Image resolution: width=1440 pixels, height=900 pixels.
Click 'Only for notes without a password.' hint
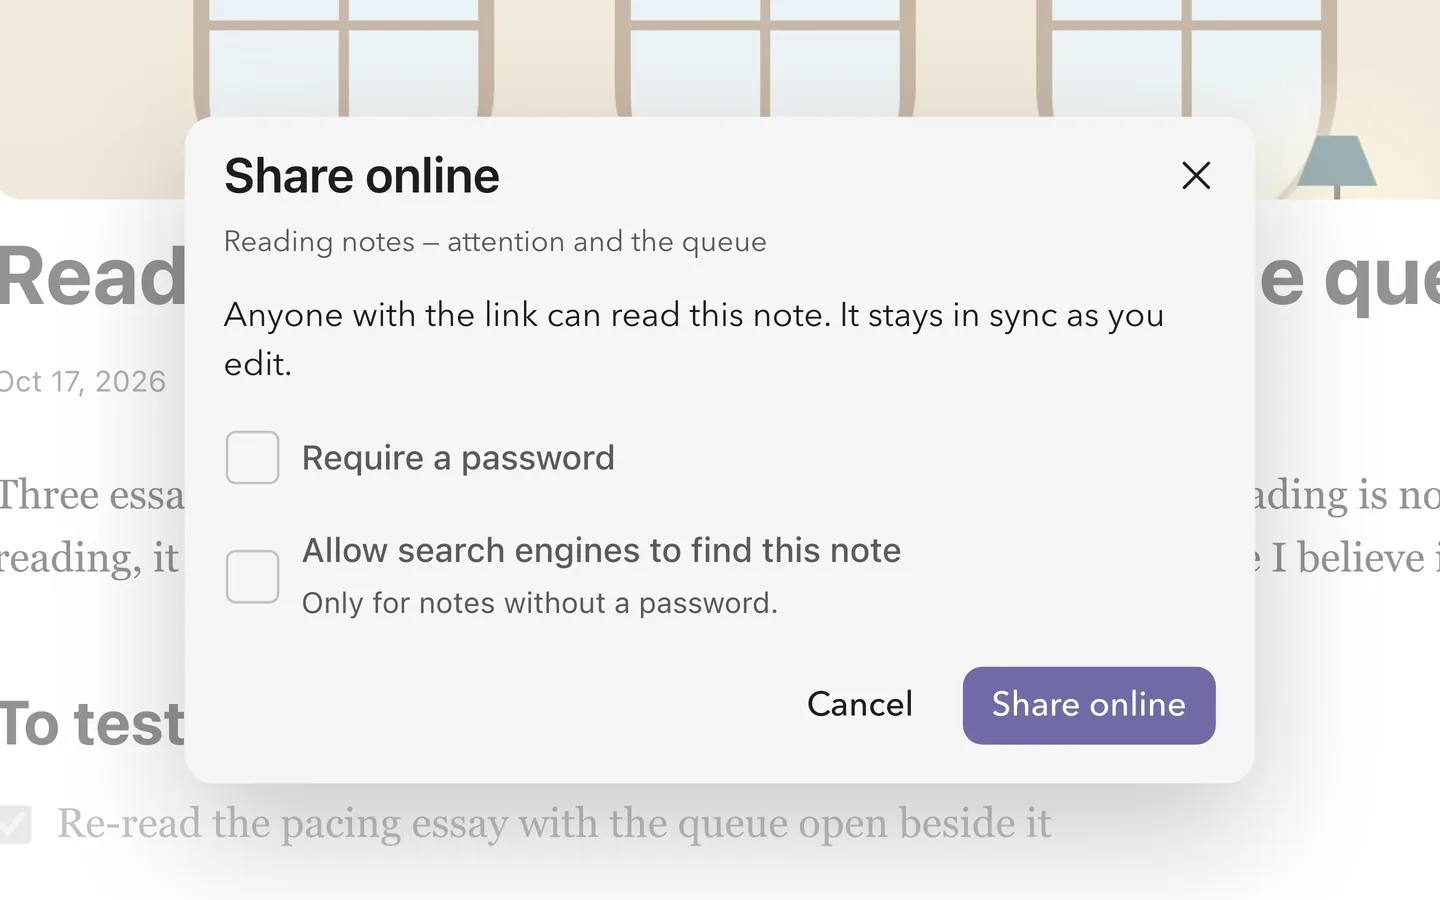coord(540,603)
